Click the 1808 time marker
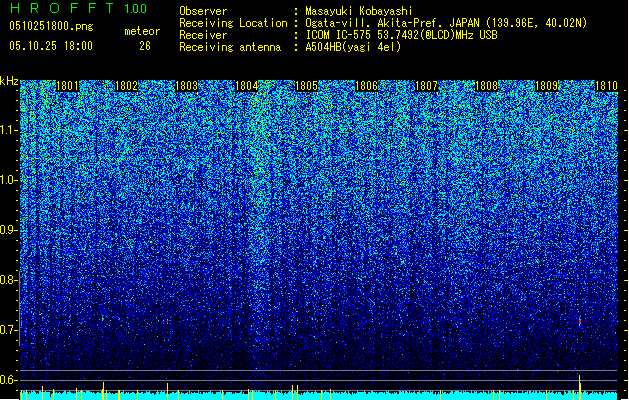The width and height of the screenshot is (629, 400). (x=487, y=86)
